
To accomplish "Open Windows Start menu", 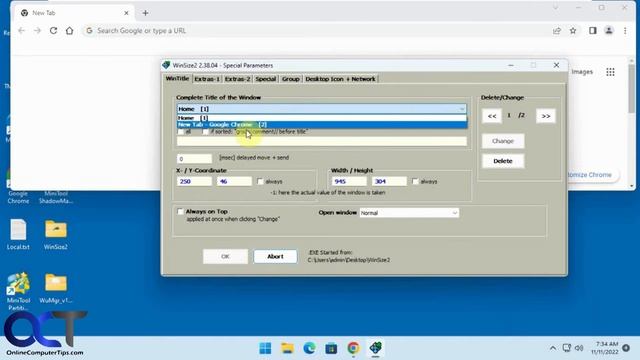I will click(x=265, y=348).
